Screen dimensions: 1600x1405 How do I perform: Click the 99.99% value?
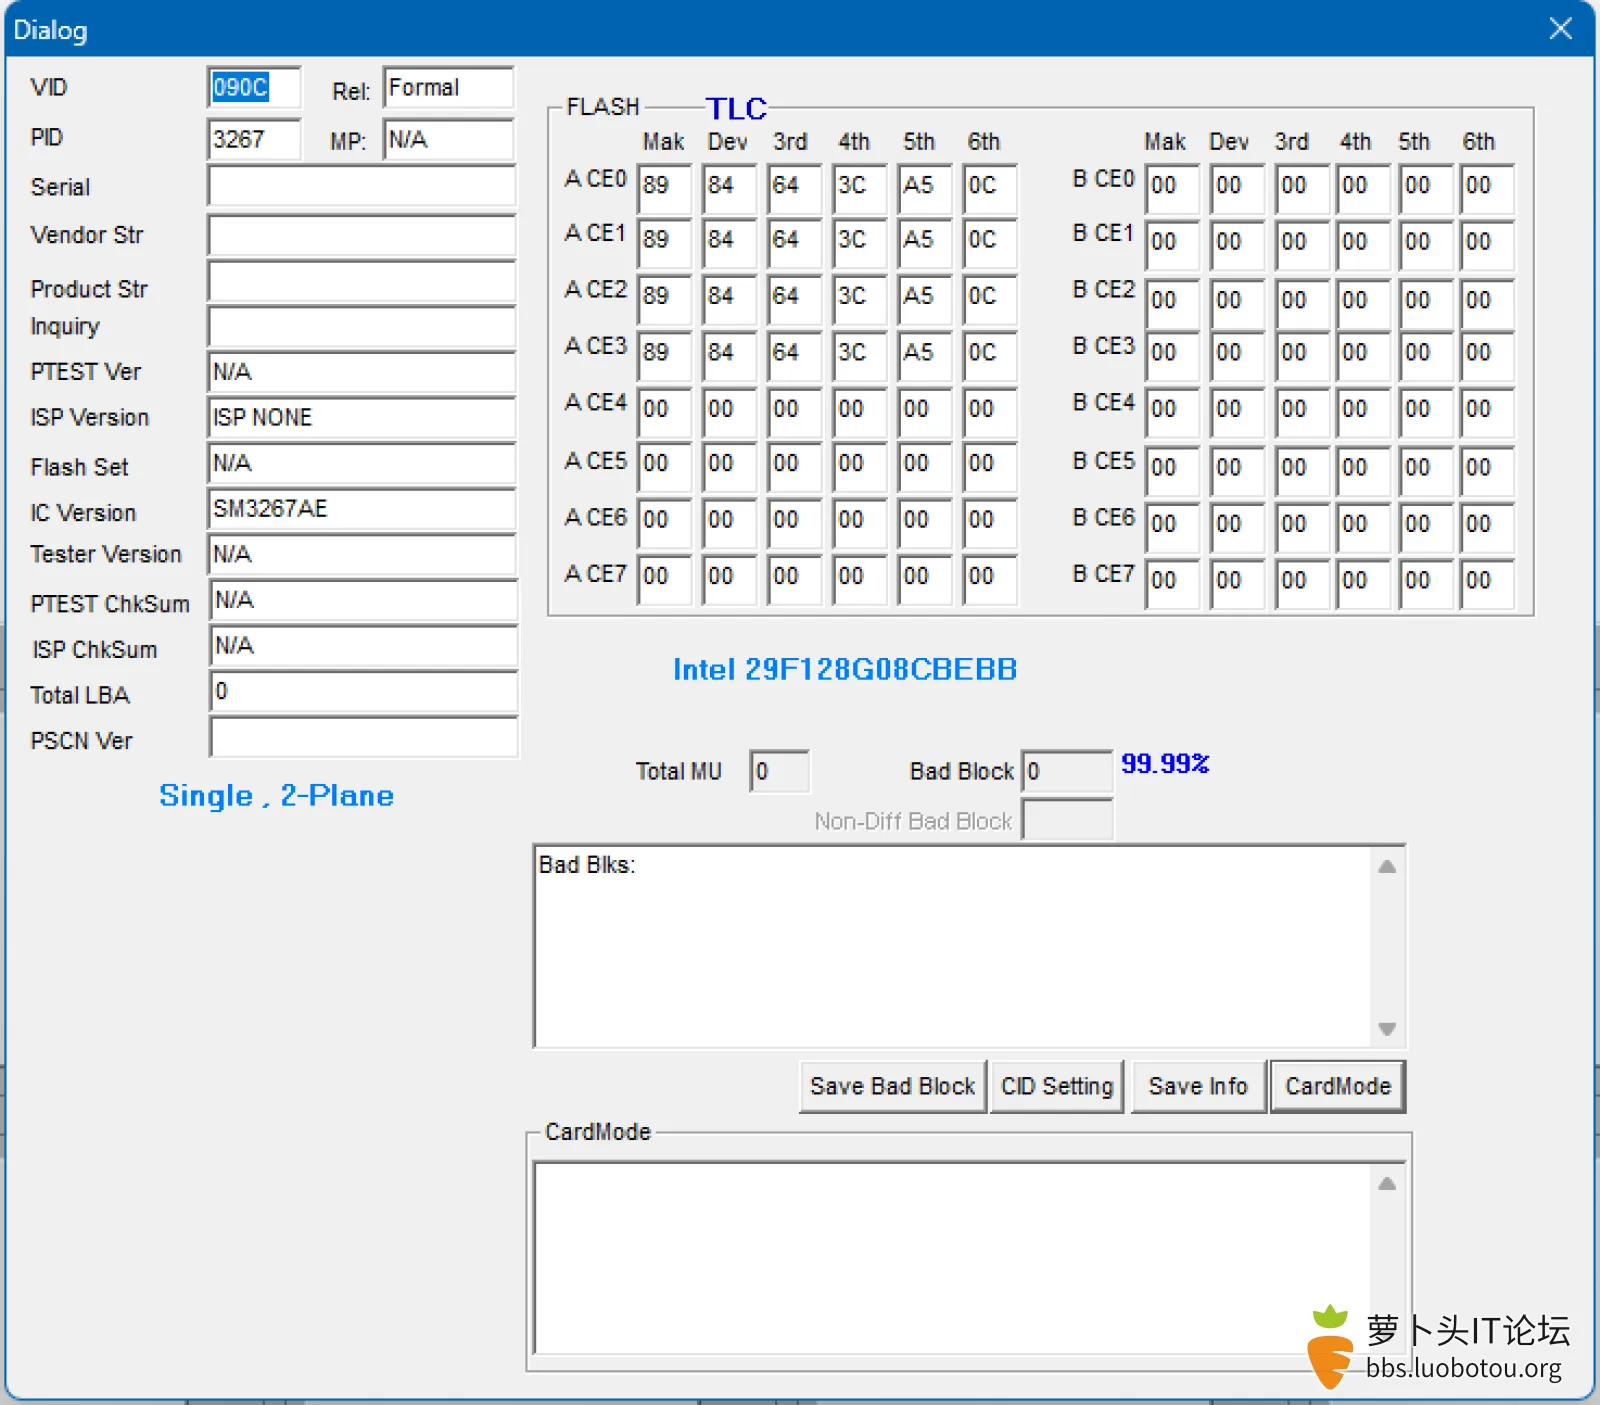tap(1165, 764)
